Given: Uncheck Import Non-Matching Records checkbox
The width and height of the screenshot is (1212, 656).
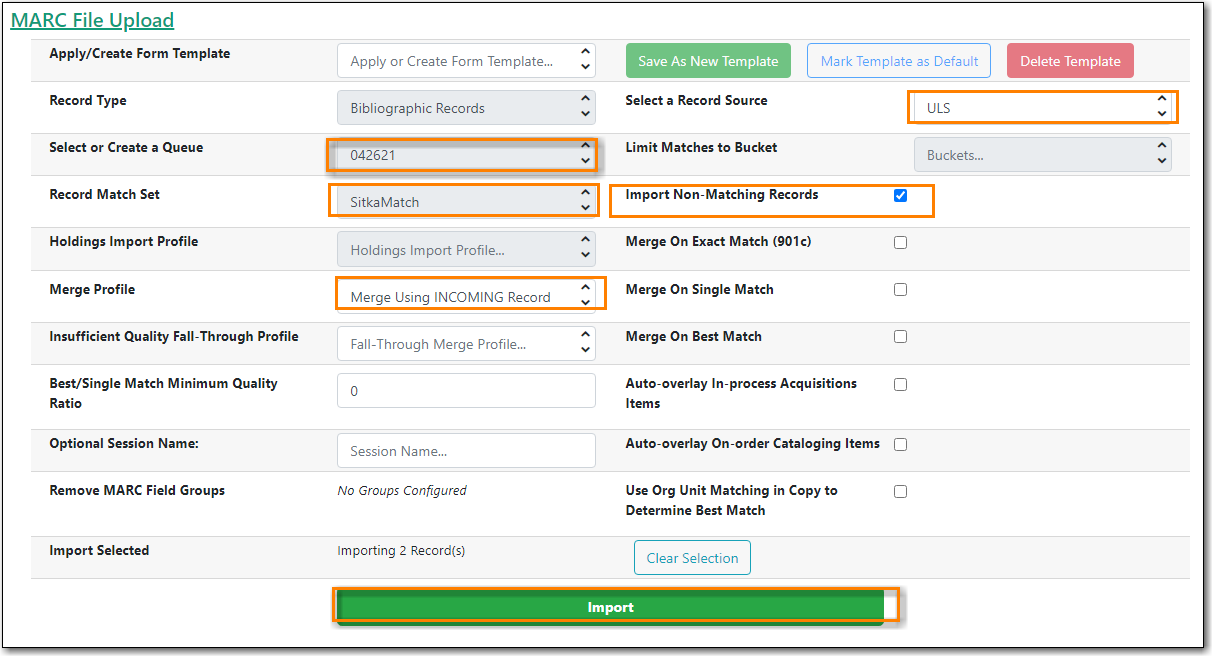Looking at the screenshot, I should [x=900, y=195].
